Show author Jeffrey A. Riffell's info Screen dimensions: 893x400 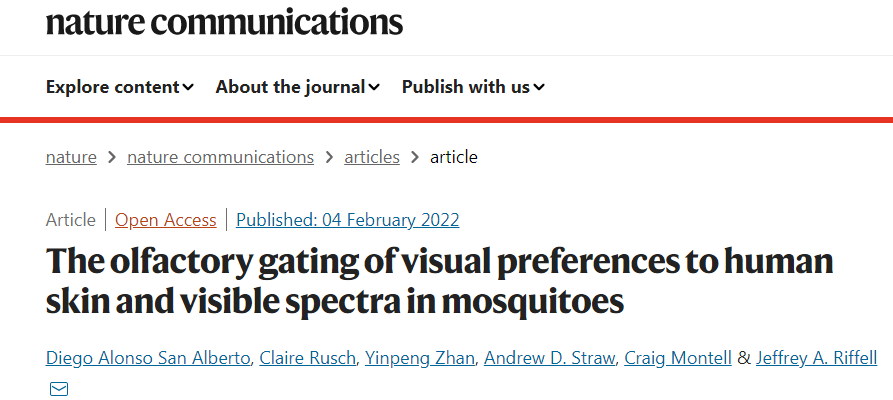coord(816,359)
